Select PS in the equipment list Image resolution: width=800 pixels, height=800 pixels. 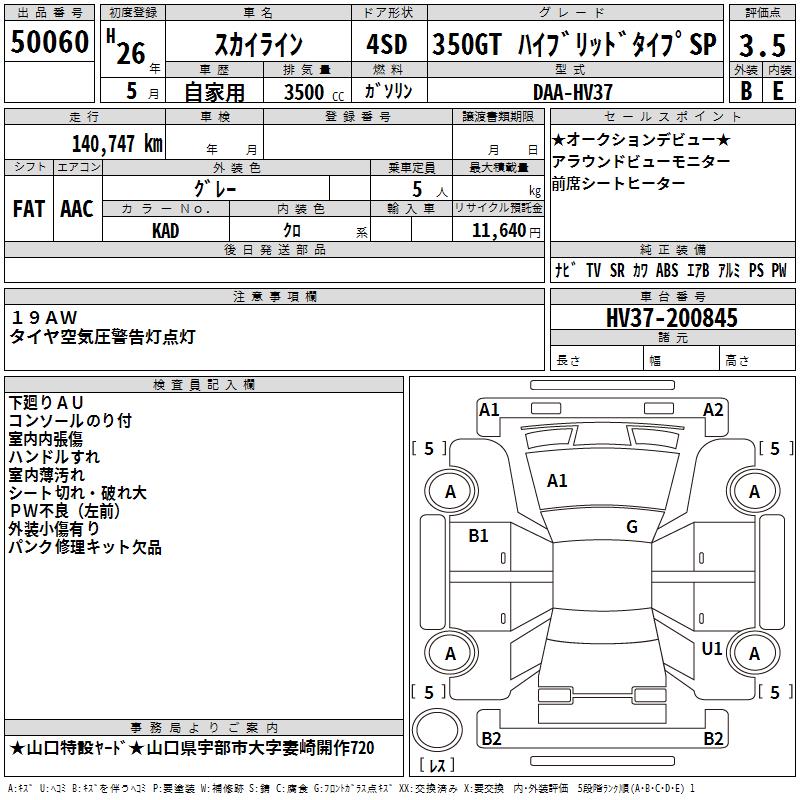click(756, 270)
